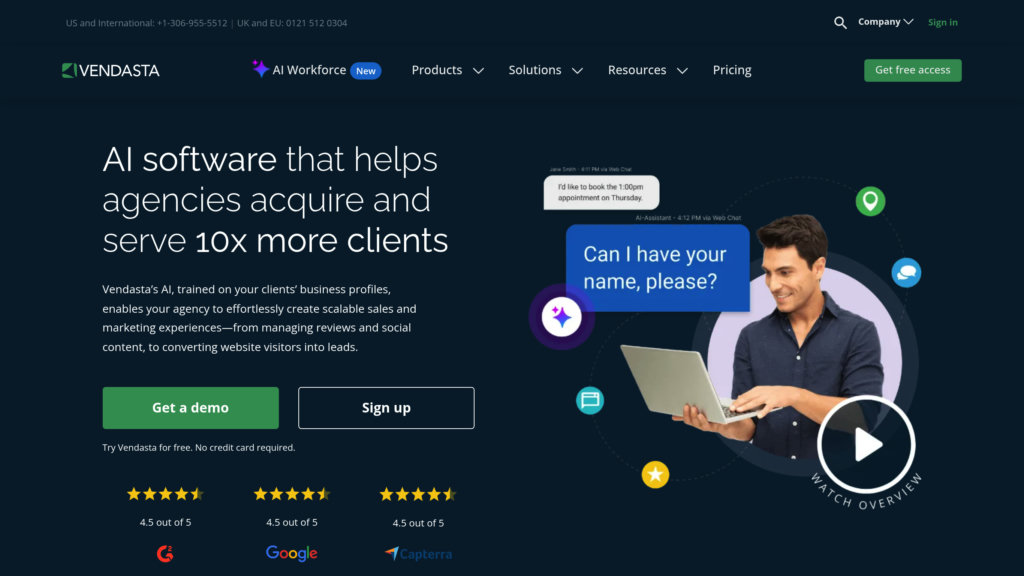Click the yellow star circle icon
The height and width of the screenshot is (576, 1024).
(655, 474)
